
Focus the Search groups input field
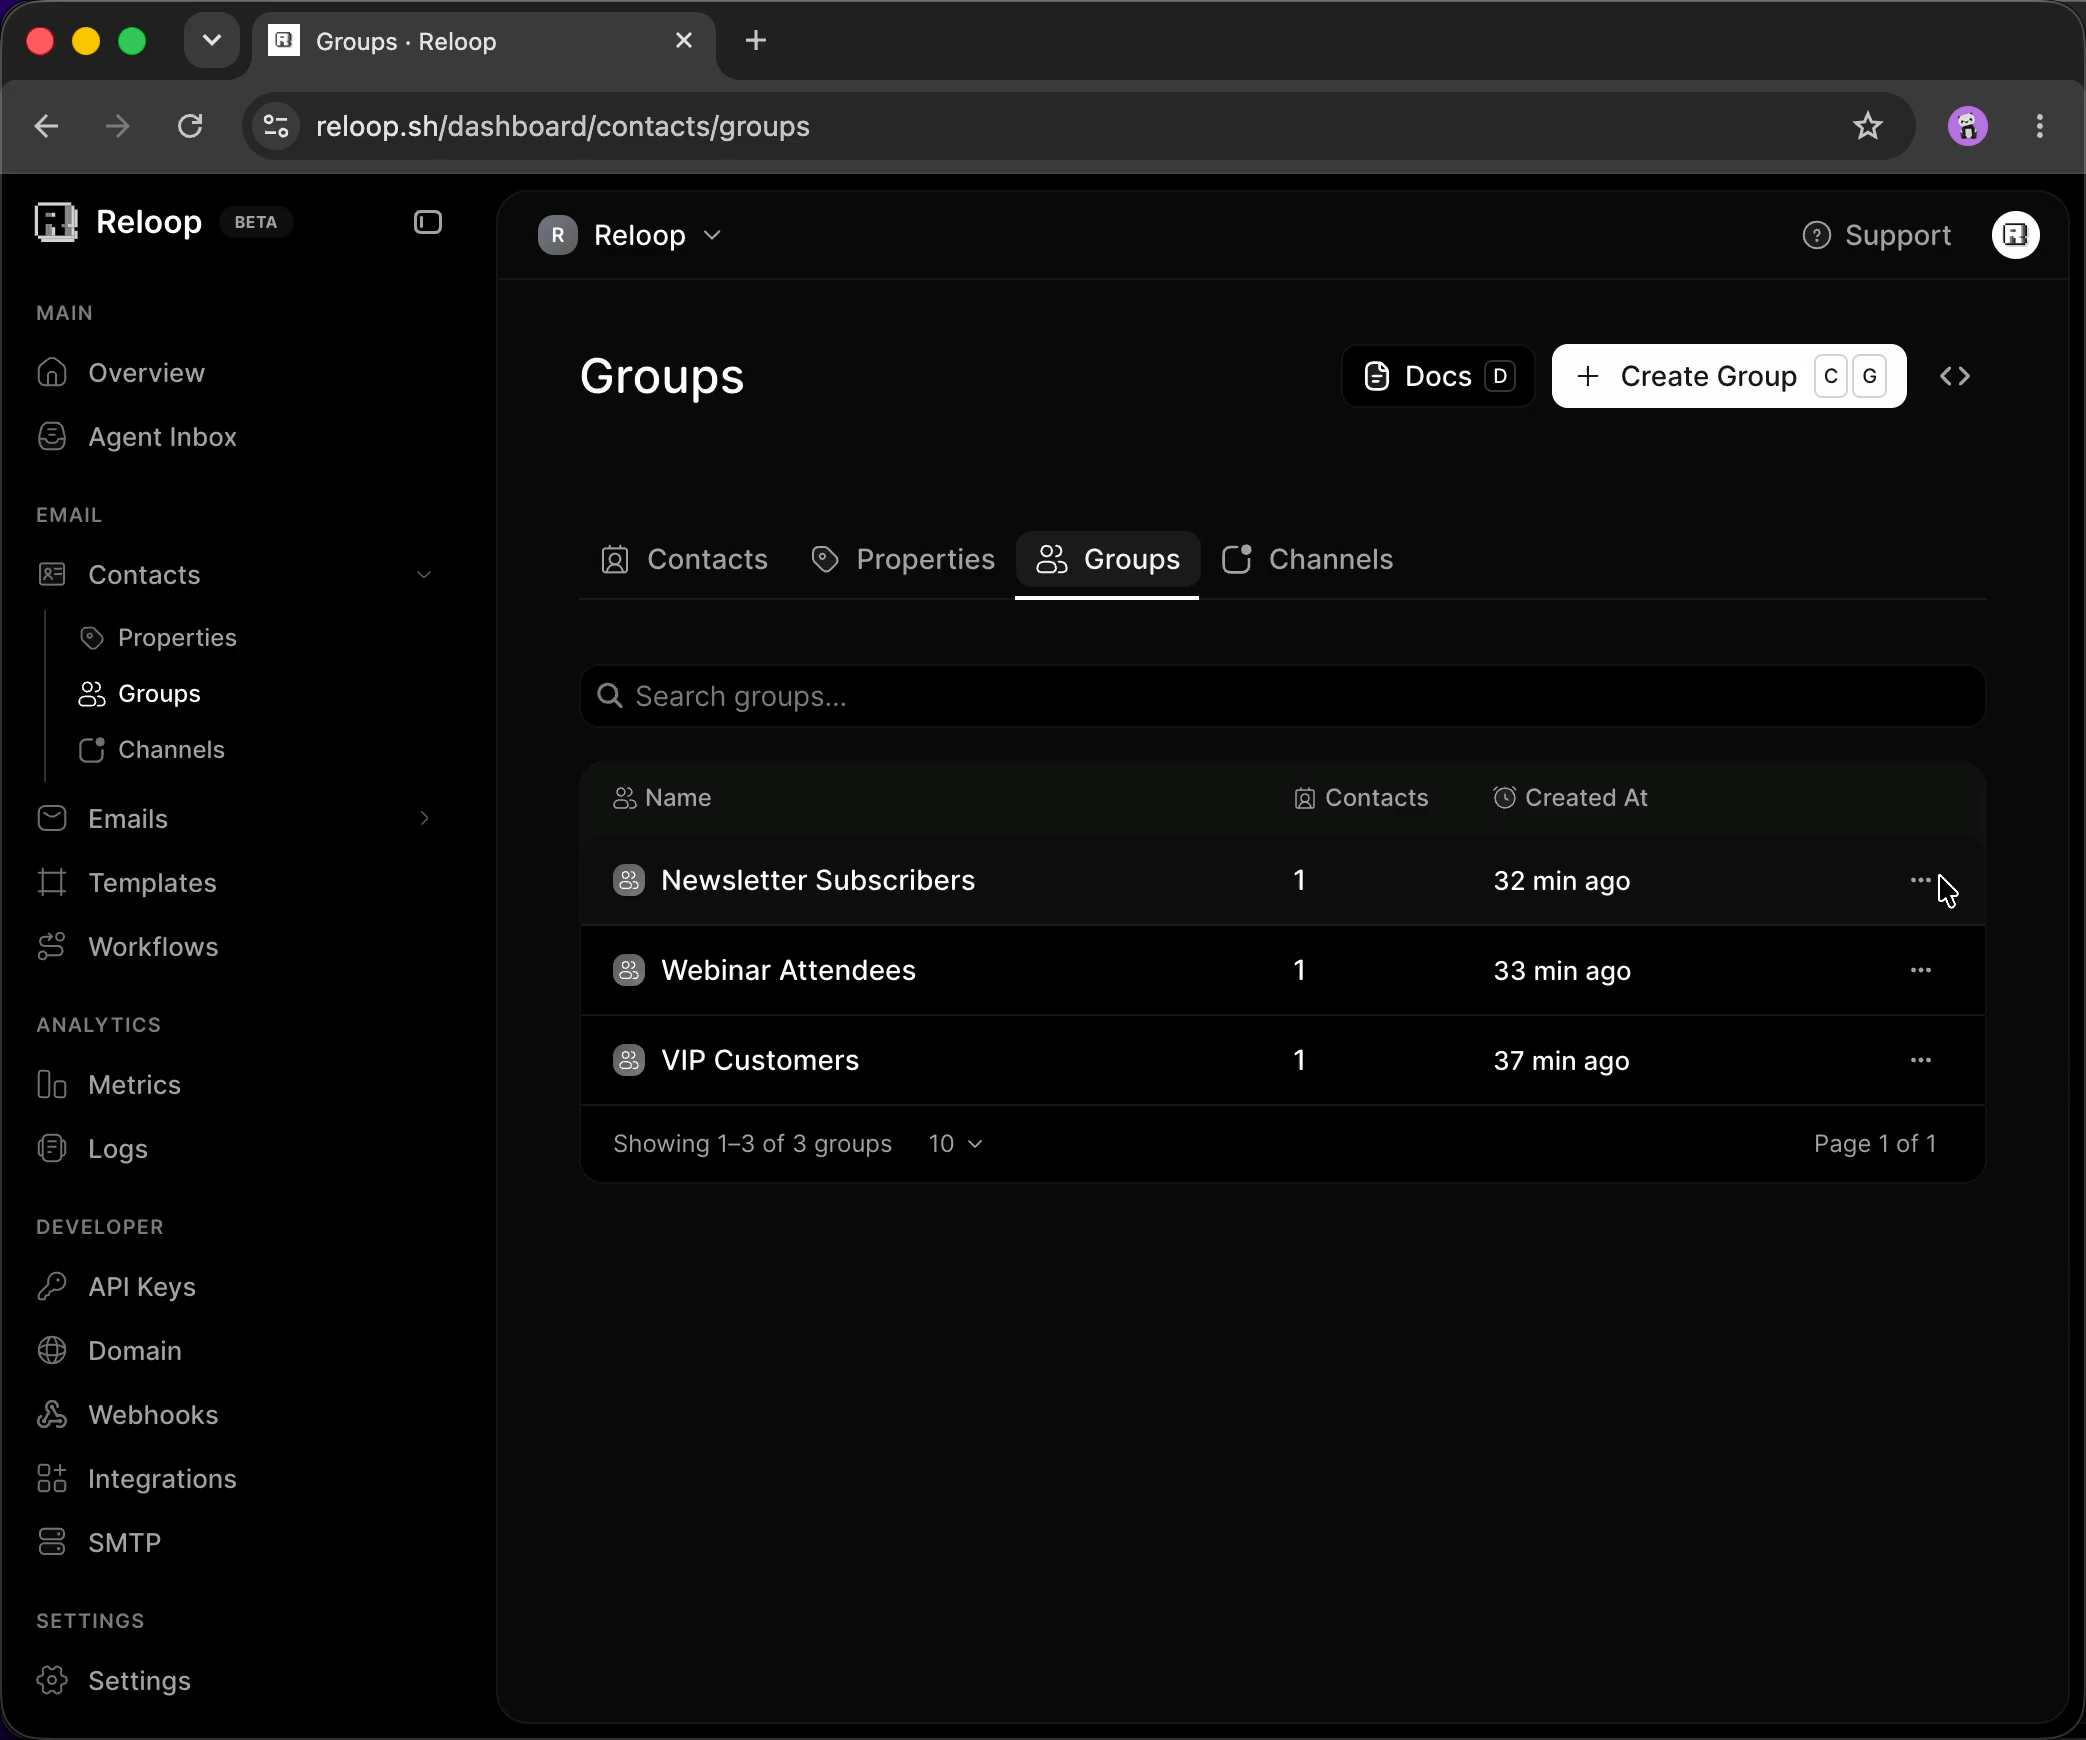tap(1283, 696)
